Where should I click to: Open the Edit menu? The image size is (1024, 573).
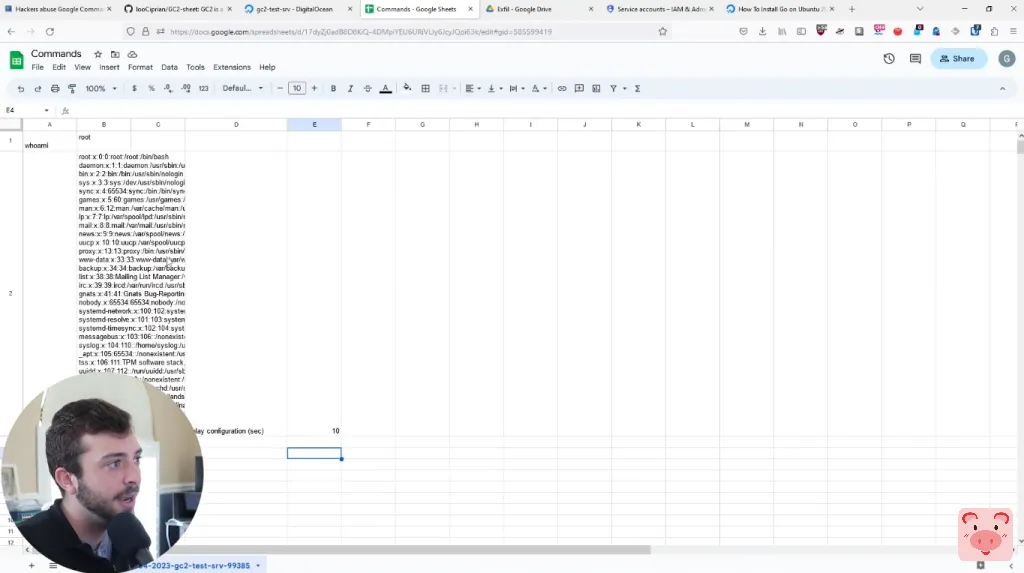(x=59, y=67)
